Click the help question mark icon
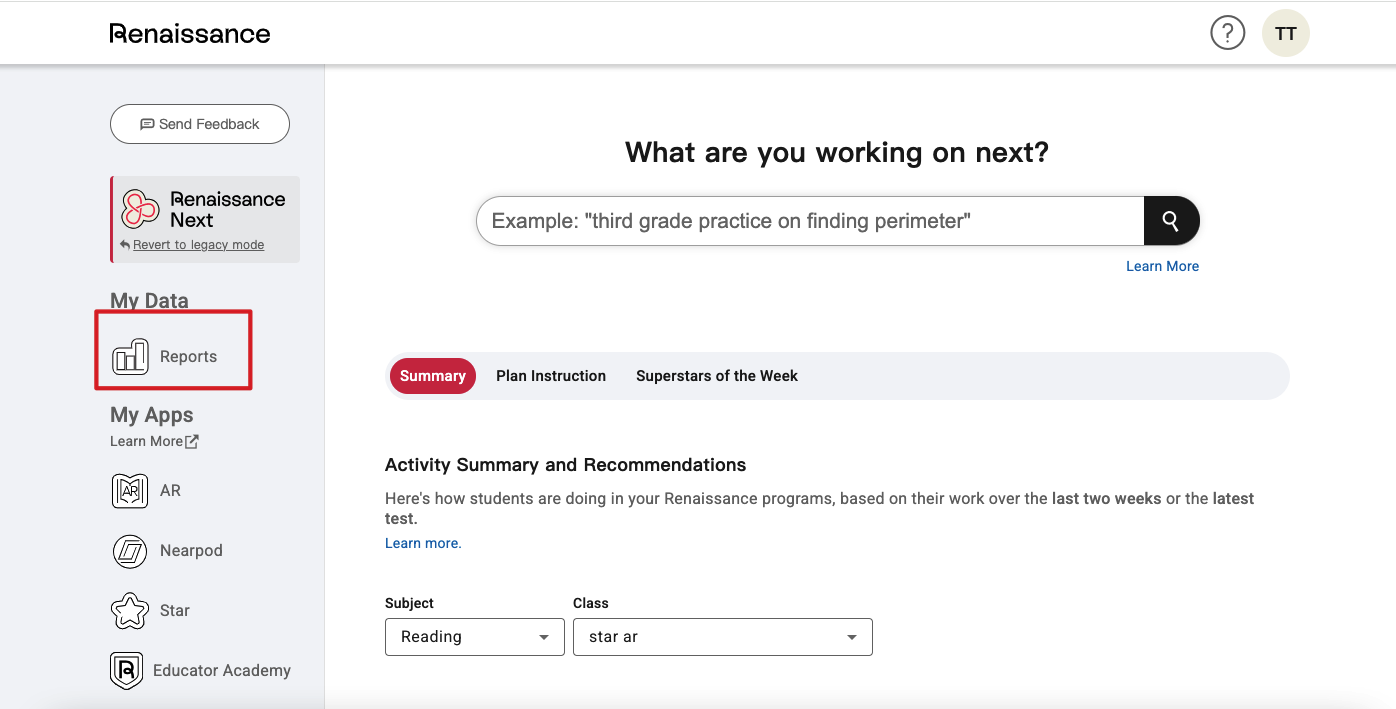 pyautogui.click(x=1227, y=33)
